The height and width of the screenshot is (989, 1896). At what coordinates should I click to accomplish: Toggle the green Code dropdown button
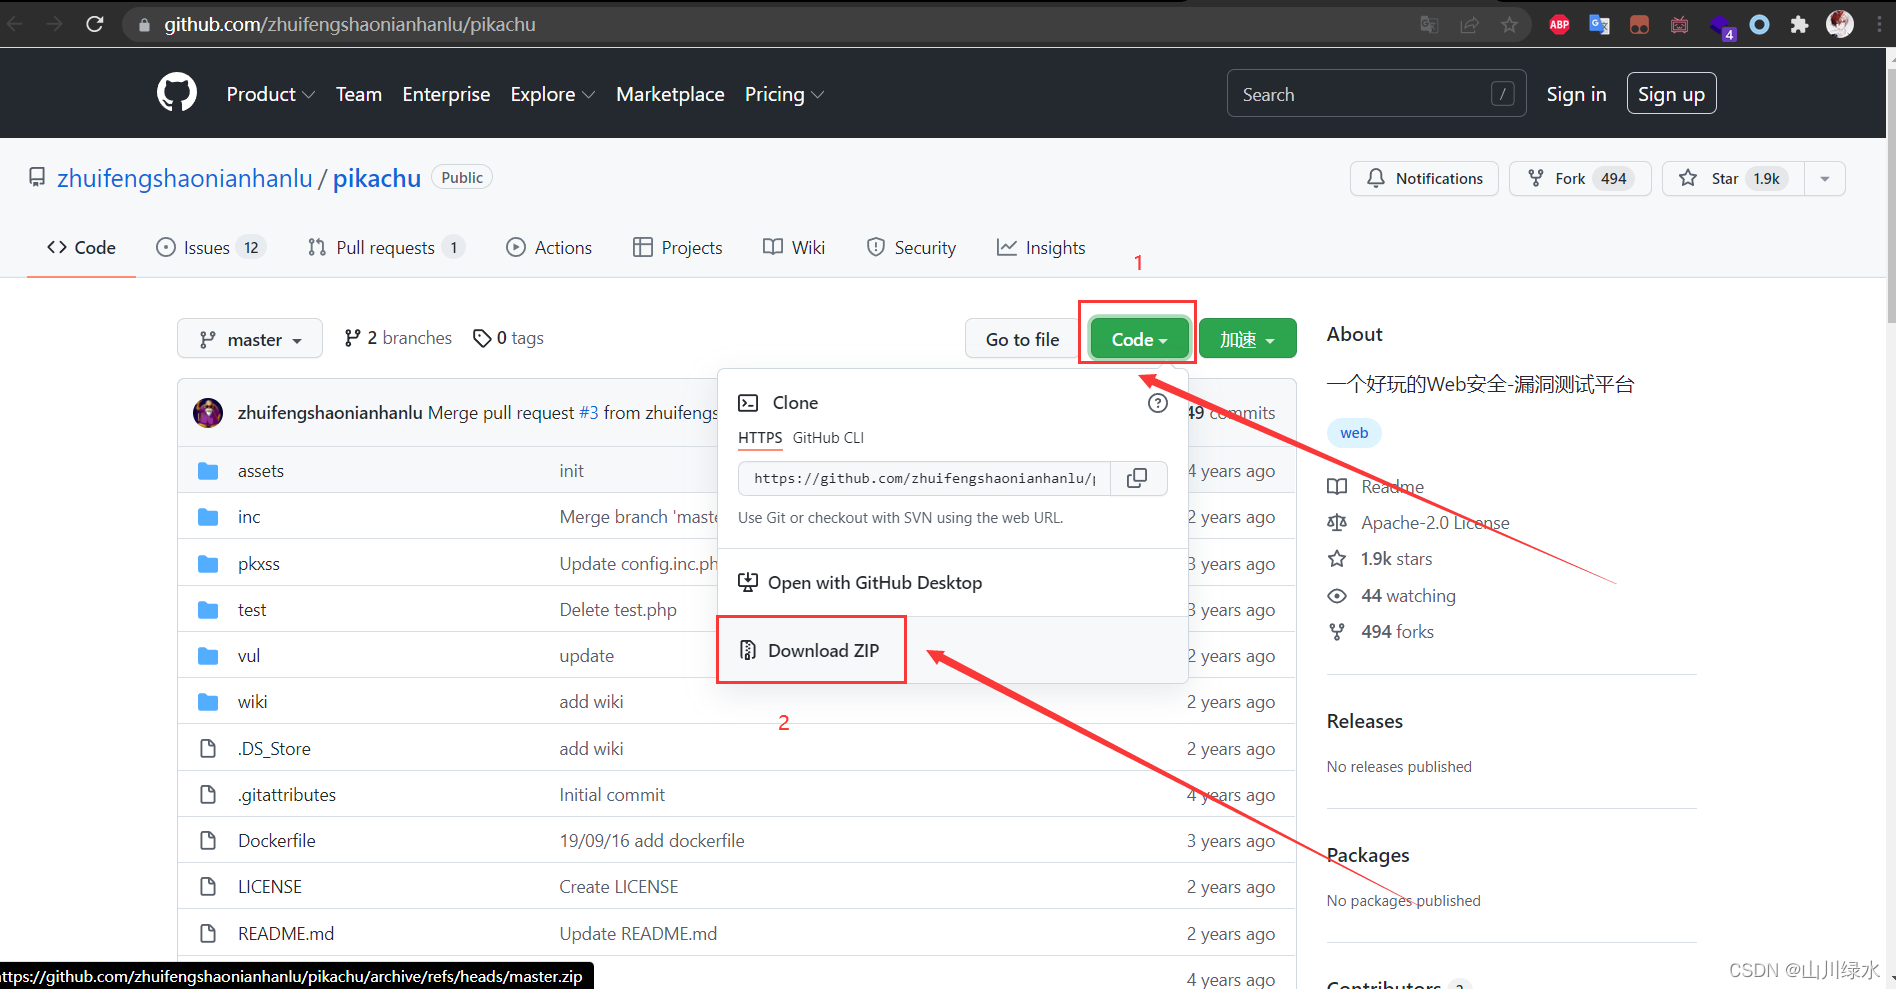tap(1139, 339)
